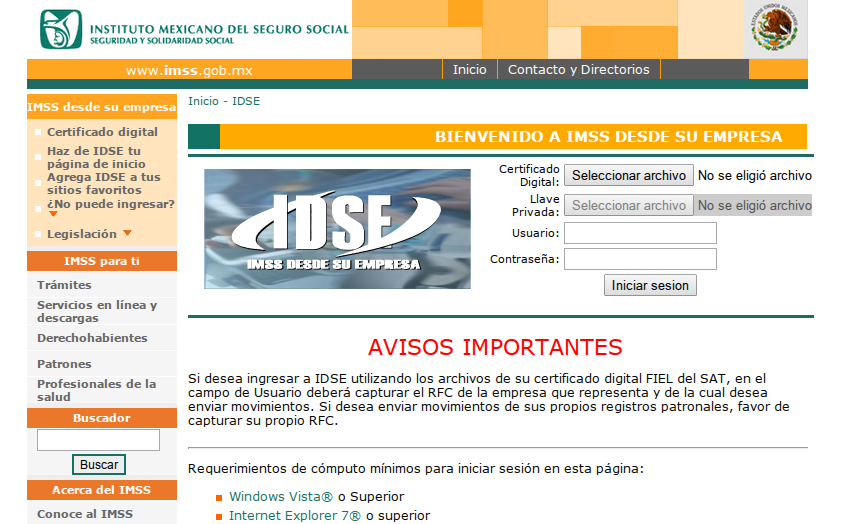Image resolution: width=845 pixels, height=524 pixels.
Task: Open the Internet Explorer 7® link
Action: pos(295,516)
